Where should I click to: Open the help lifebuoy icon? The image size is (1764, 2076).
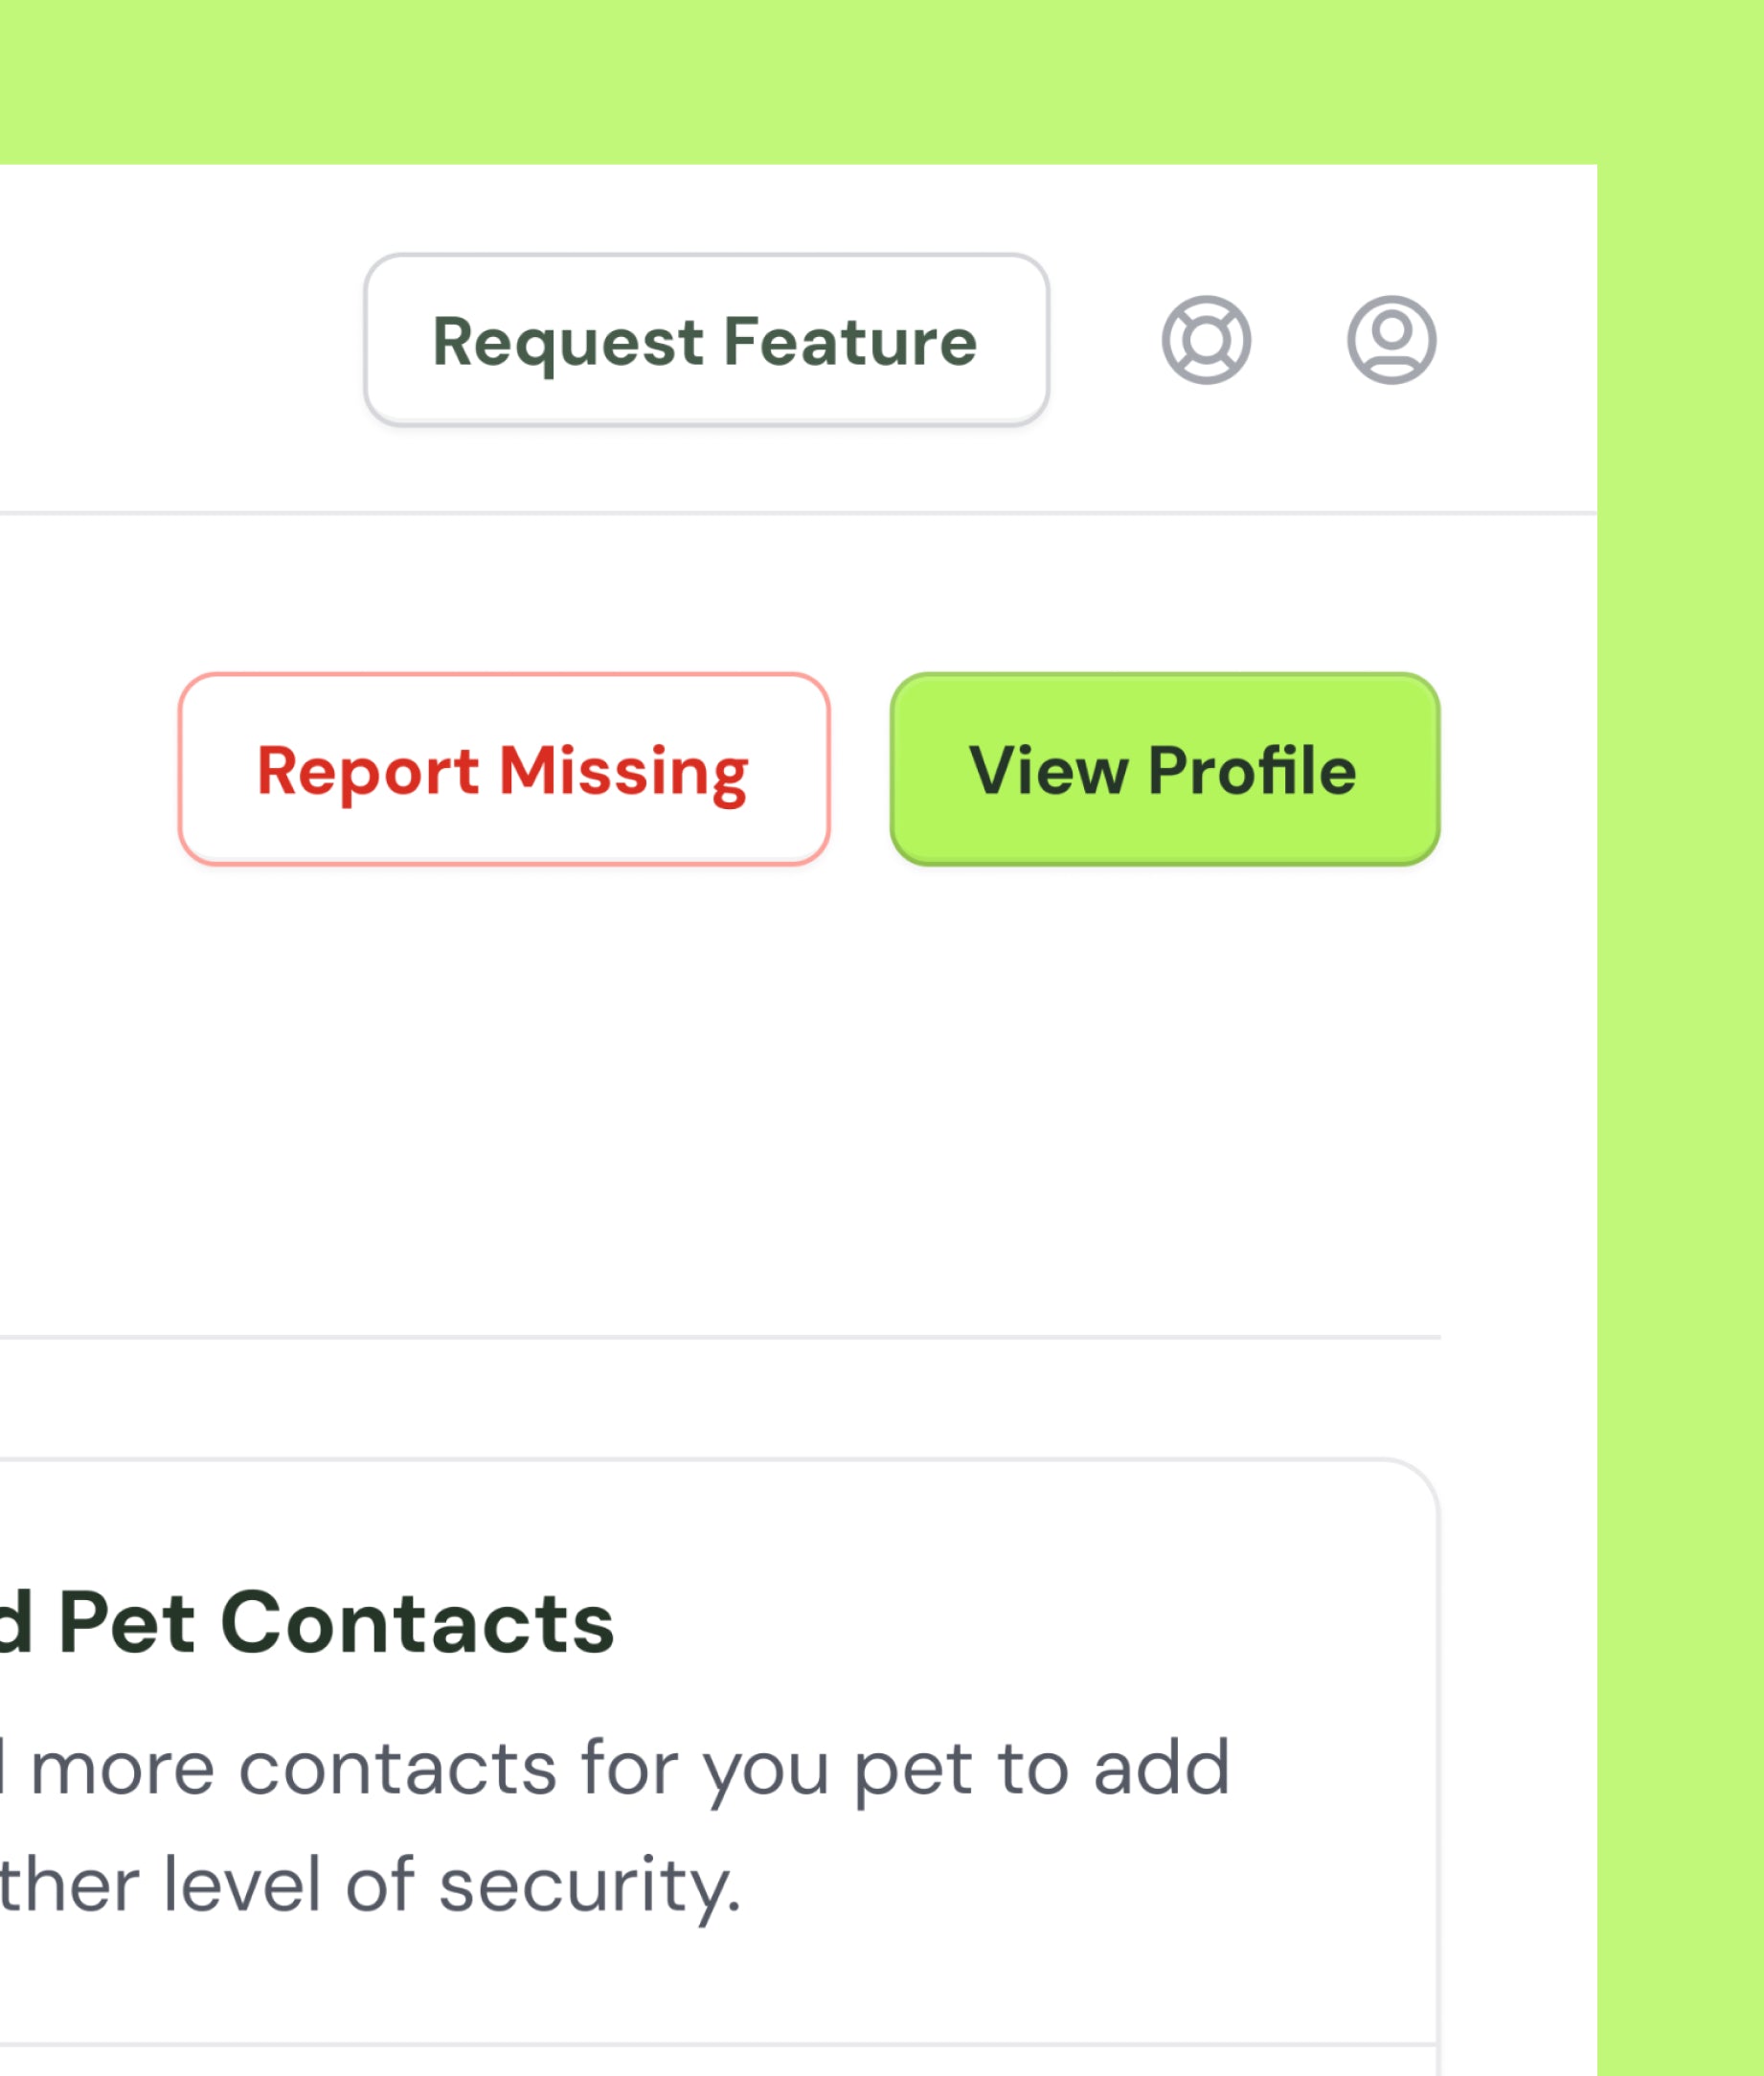(1205, 340)
